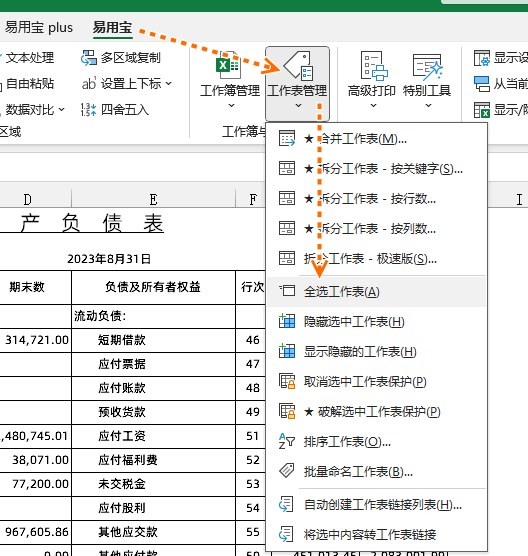Click the 隐藏选中工作表 icon
This screenshot has width=528, height=556.
click(287, 321)
